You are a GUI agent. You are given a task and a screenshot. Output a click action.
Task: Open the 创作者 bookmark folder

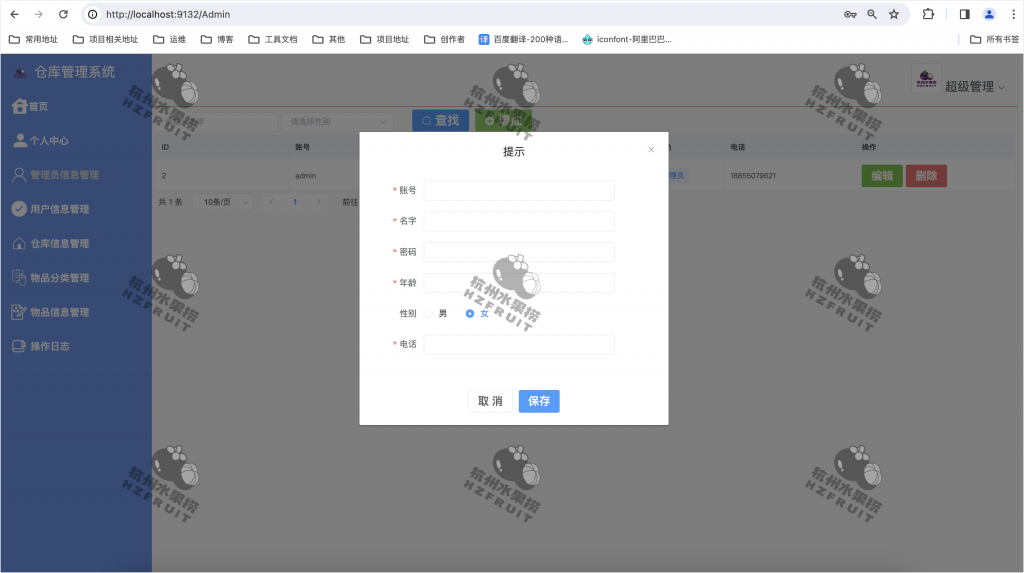pyautogui.click(x=444, y=39)
